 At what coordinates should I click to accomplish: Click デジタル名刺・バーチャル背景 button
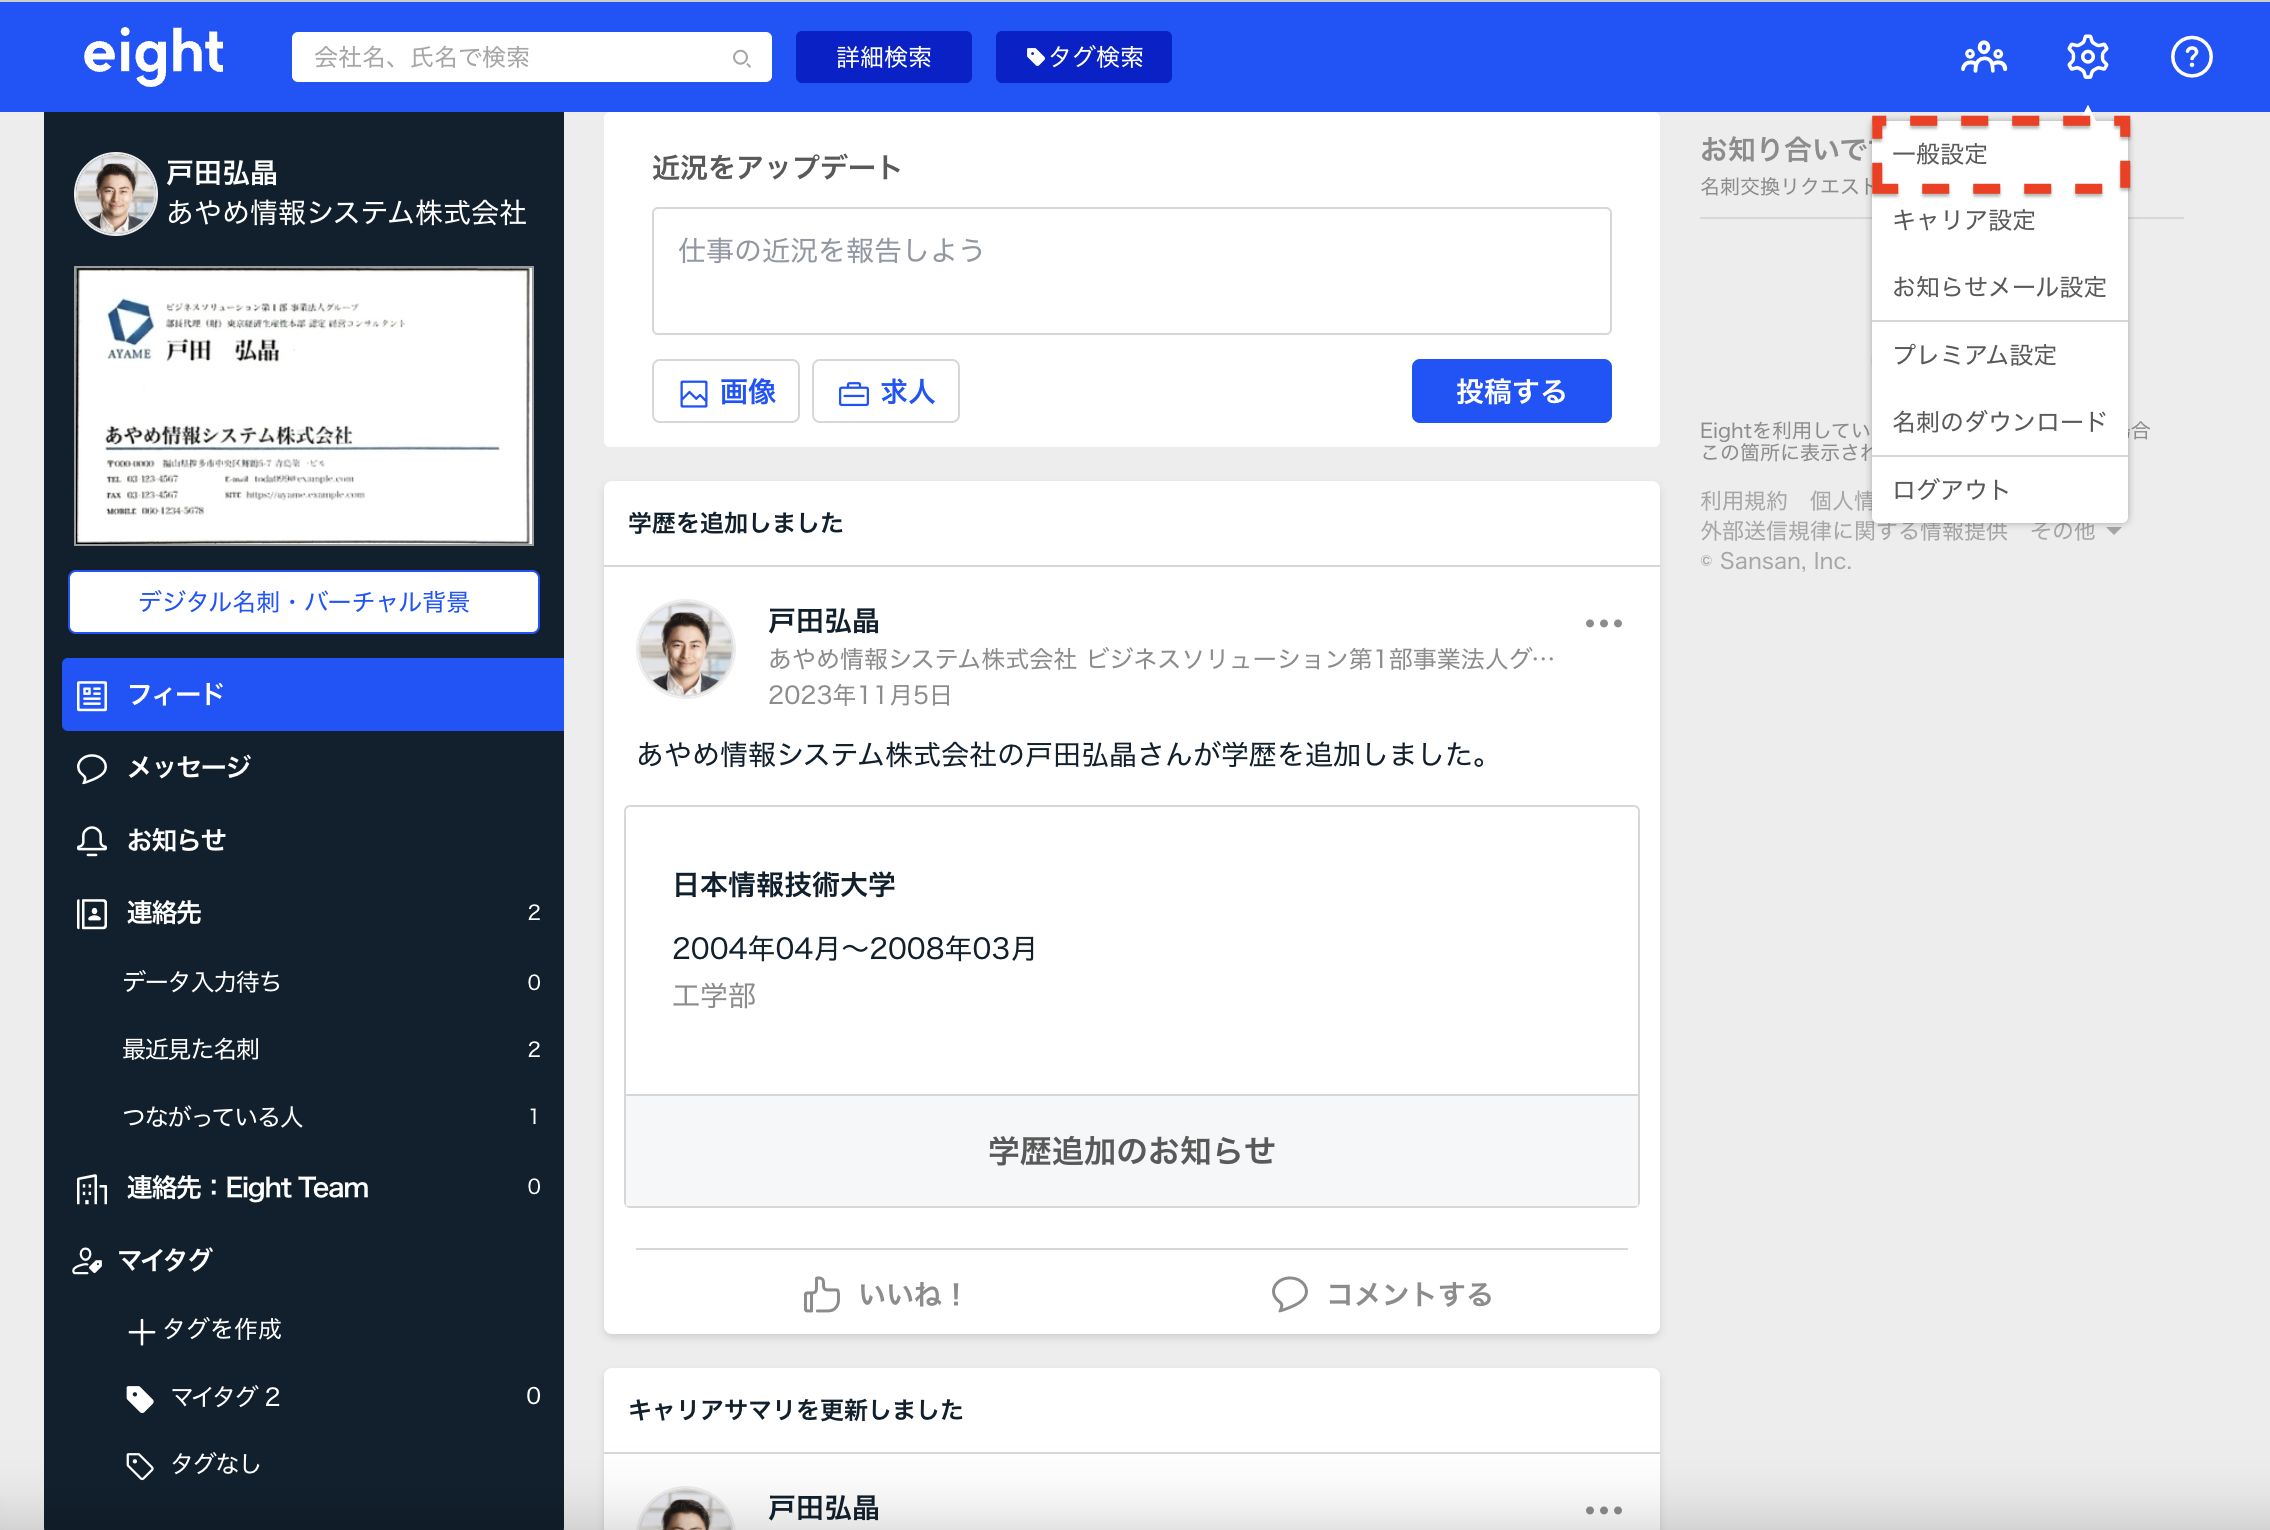pyautogui.click(x=304, y=602)
